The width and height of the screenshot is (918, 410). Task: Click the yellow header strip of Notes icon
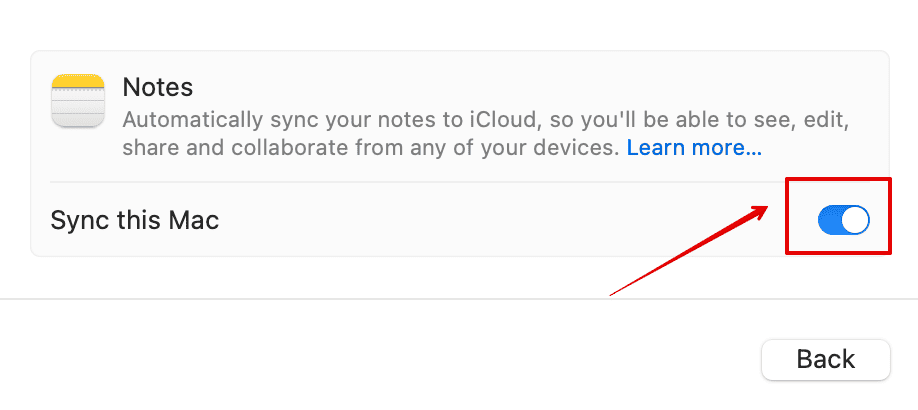[77, 82]
